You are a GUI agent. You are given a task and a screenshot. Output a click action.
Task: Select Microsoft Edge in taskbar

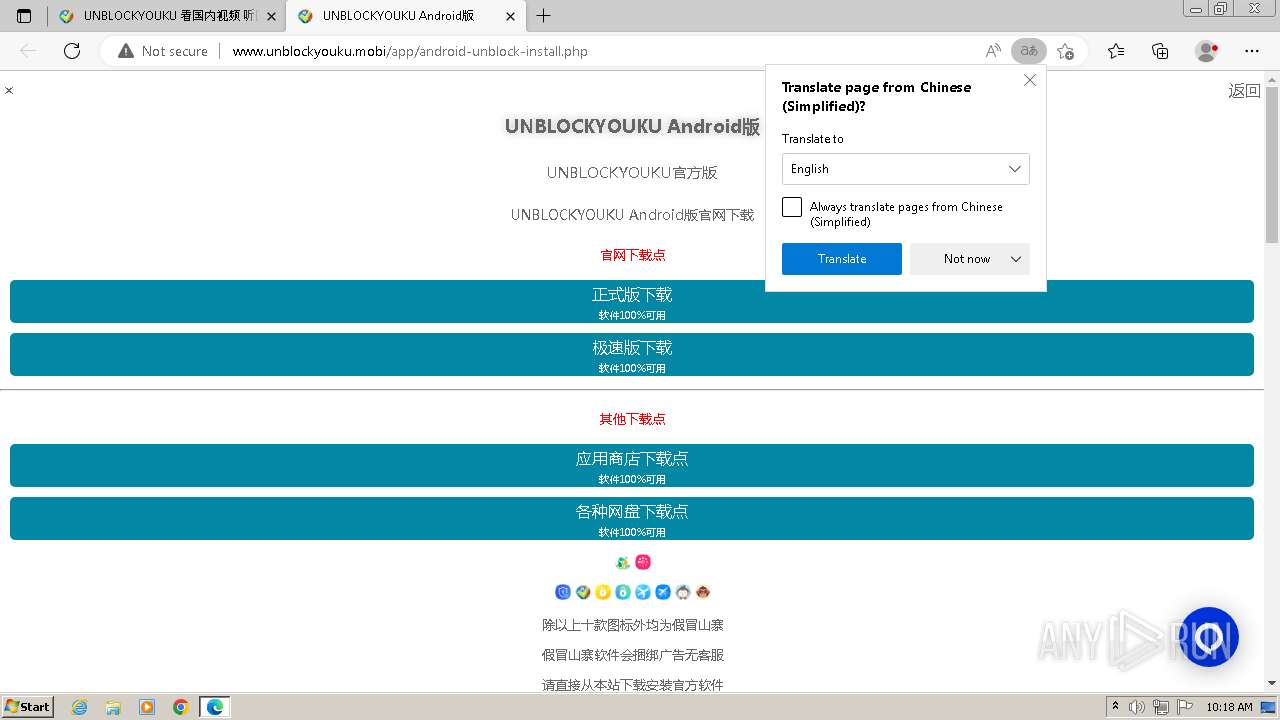pos(215,707)
